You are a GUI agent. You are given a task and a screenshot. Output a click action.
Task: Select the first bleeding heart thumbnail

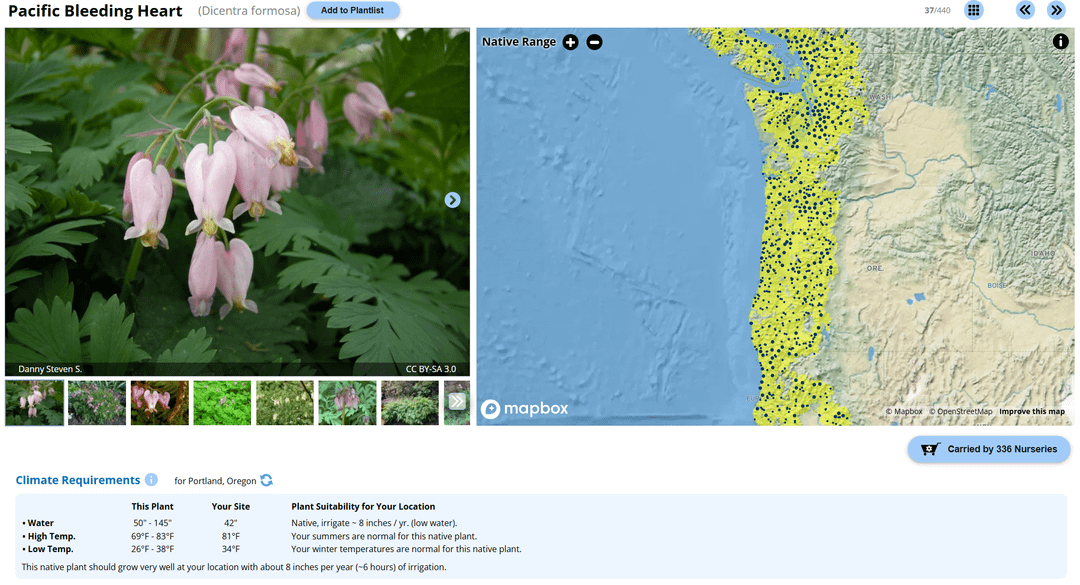[x=34, y=402]
